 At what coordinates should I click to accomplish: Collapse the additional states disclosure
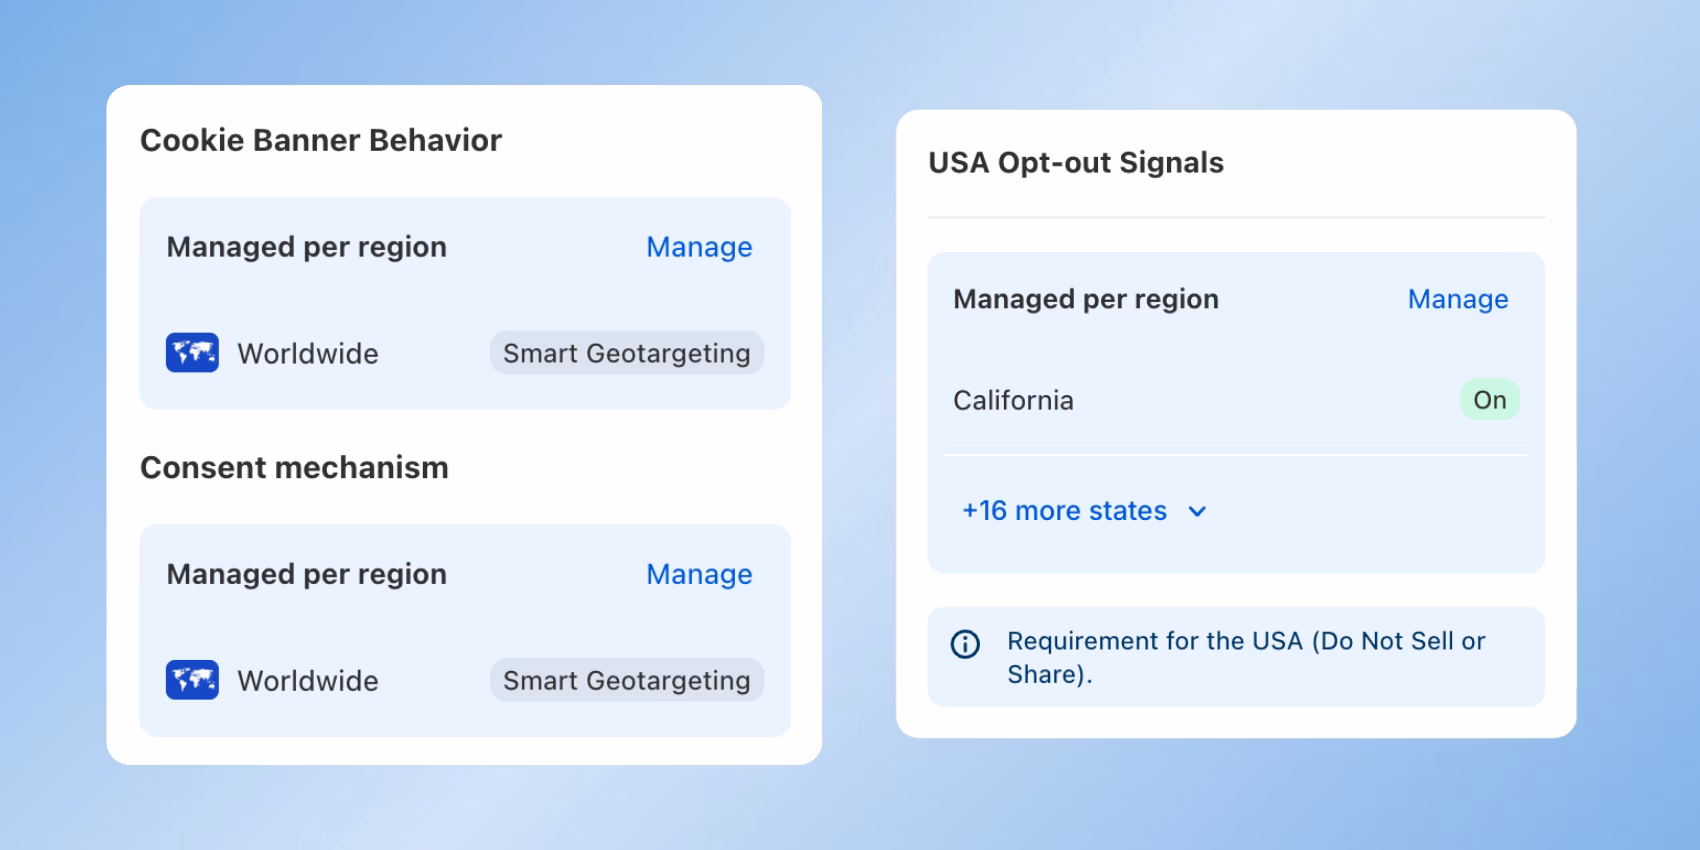[x=1063, y=511]
